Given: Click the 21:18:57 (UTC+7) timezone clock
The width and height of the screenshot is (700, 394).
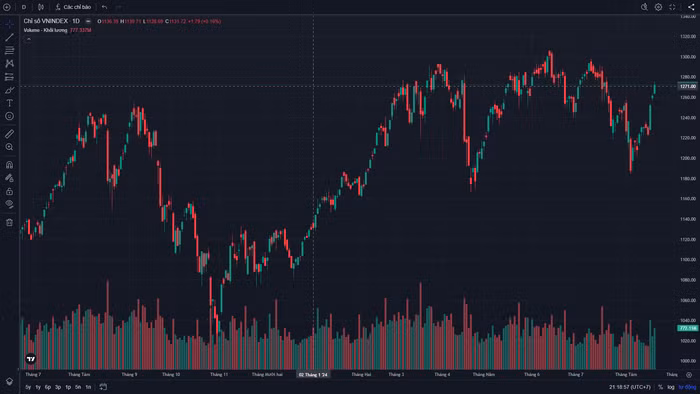Looking at the screenshot, I should click(630, 387).
